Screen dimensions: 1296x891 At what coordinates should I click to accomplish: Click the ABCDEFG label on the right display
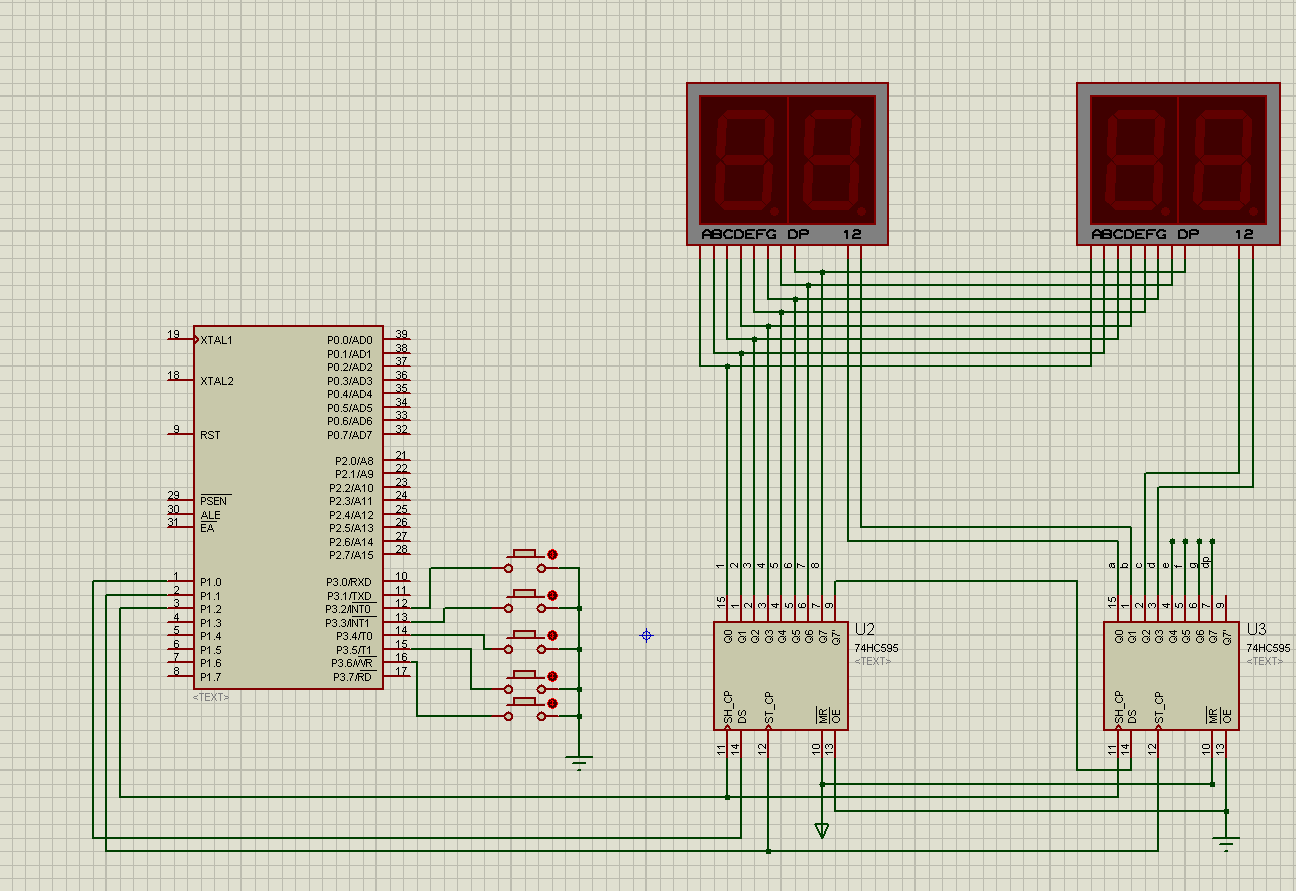1129,234
